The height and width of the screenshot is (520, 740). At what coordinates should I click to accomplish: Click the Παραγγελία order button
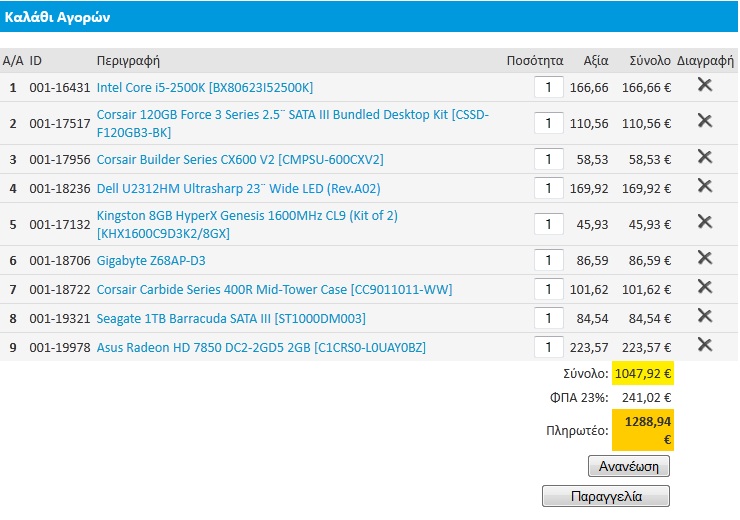[x=606, y=496]
